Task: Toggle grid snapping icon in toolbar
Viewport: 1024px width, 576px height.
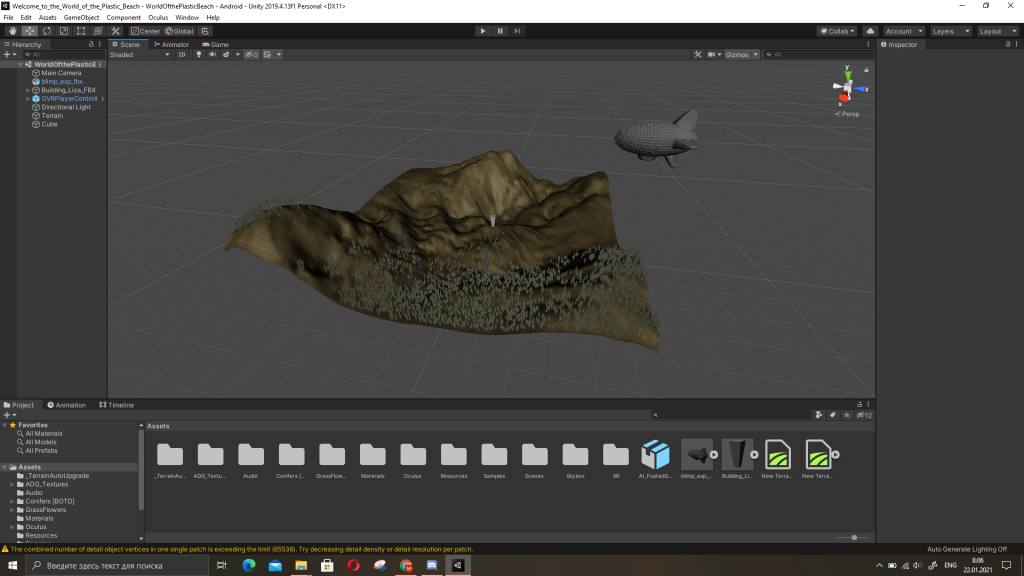Action: 205,31
